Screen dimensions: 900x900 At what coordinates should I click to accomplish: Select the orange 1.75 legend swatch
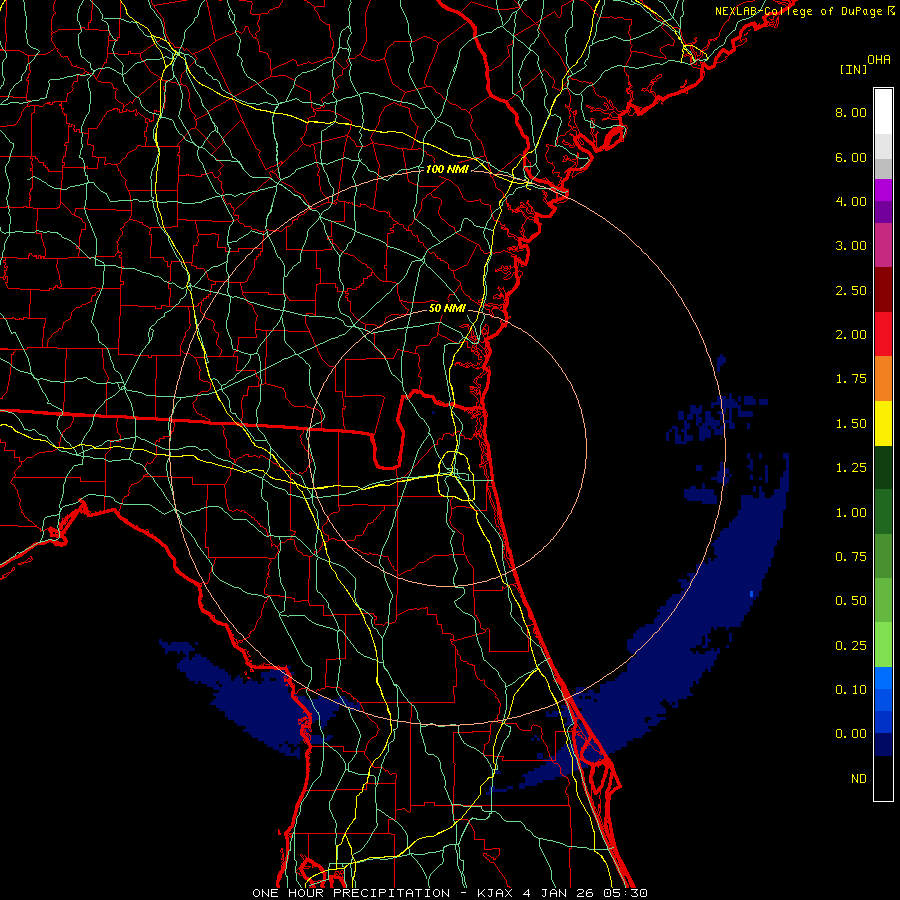pos(883,378)
